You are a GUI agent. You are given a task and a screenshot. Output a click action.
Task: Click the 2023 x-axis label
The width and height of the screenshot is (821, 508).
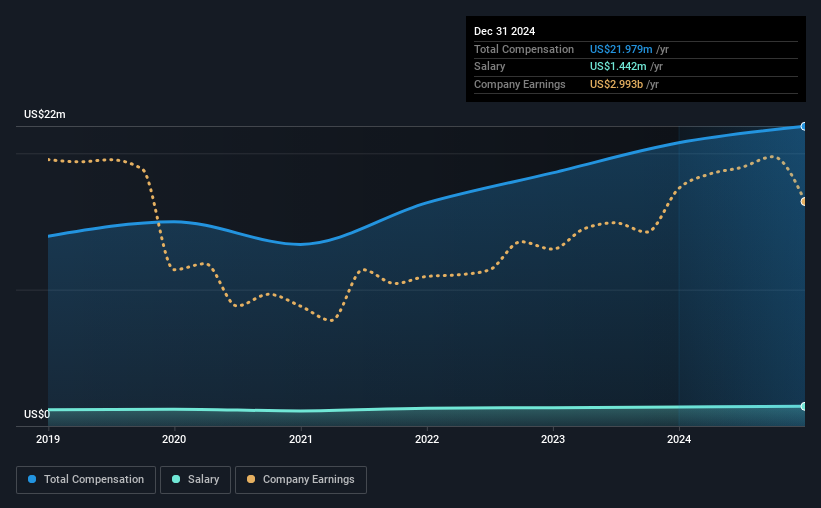553,439
